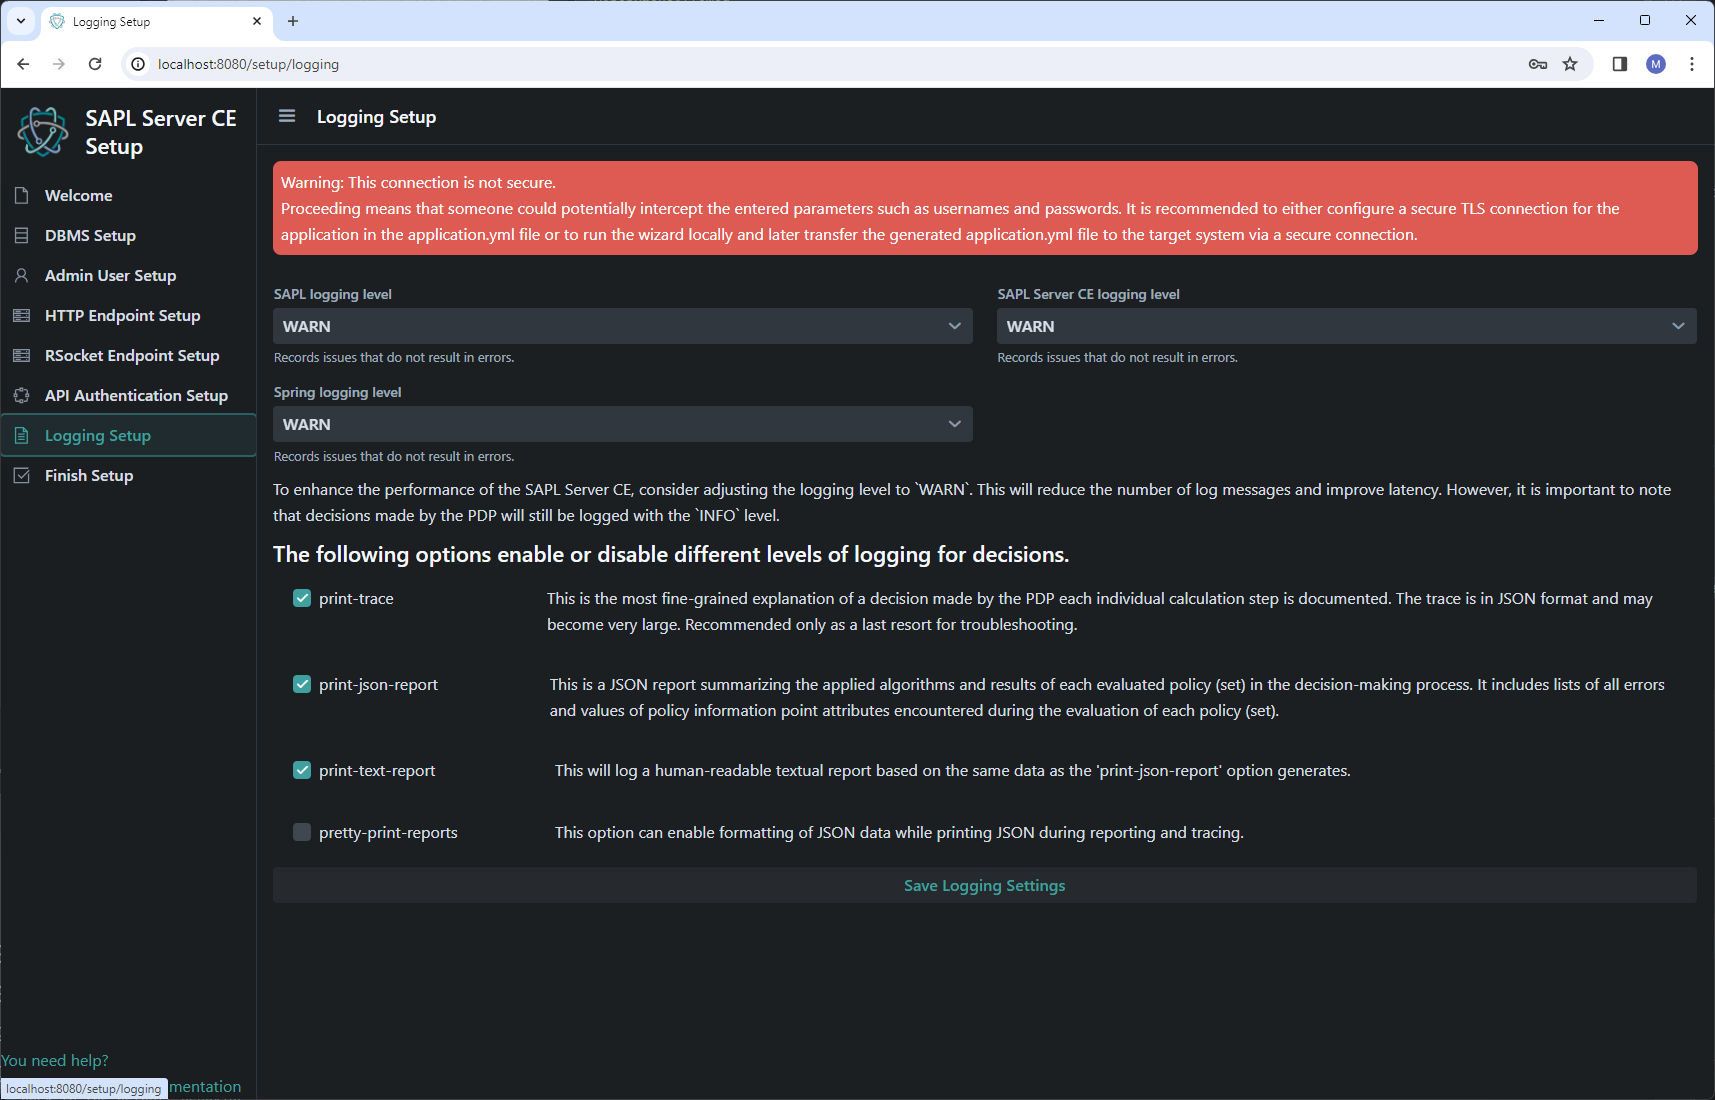This screenshot has height=1100, width=1715.
Task: Click the print-trace label text
Action: [356, 598]
